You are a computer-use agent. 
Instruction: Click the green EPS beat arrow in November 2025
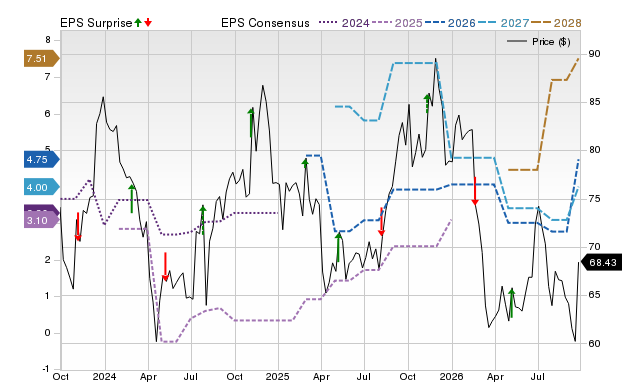coord(427,103)
